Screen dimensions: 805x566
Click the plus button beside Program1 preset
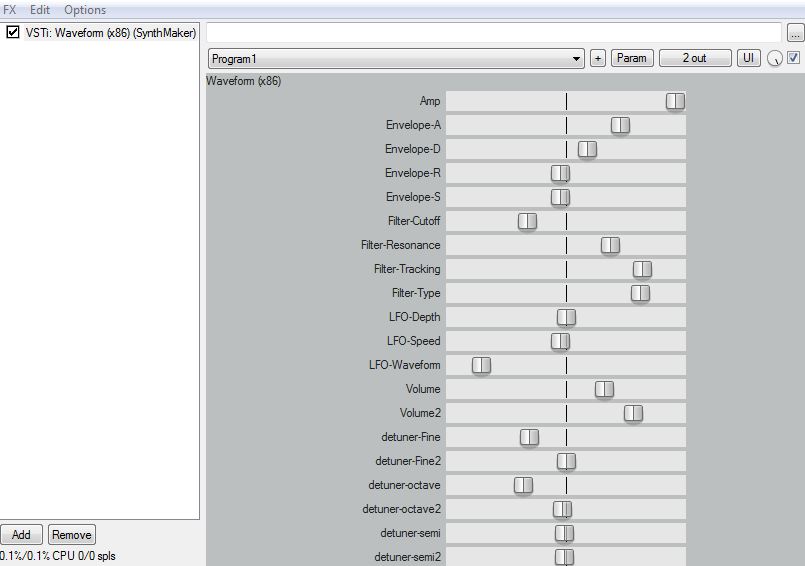click(x=598, y=58)
